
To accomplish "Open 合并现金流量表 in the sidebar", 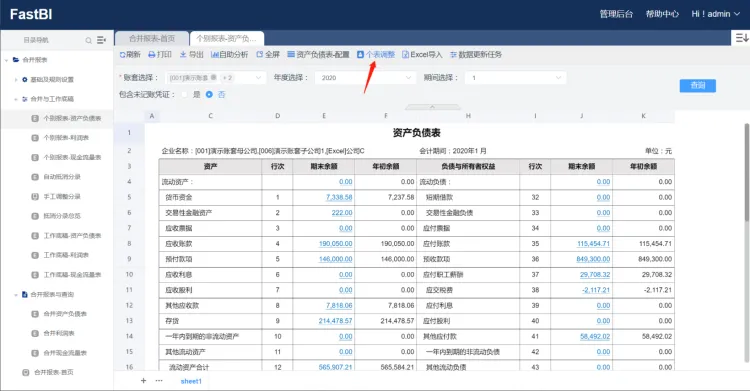I will coord(65,353).
